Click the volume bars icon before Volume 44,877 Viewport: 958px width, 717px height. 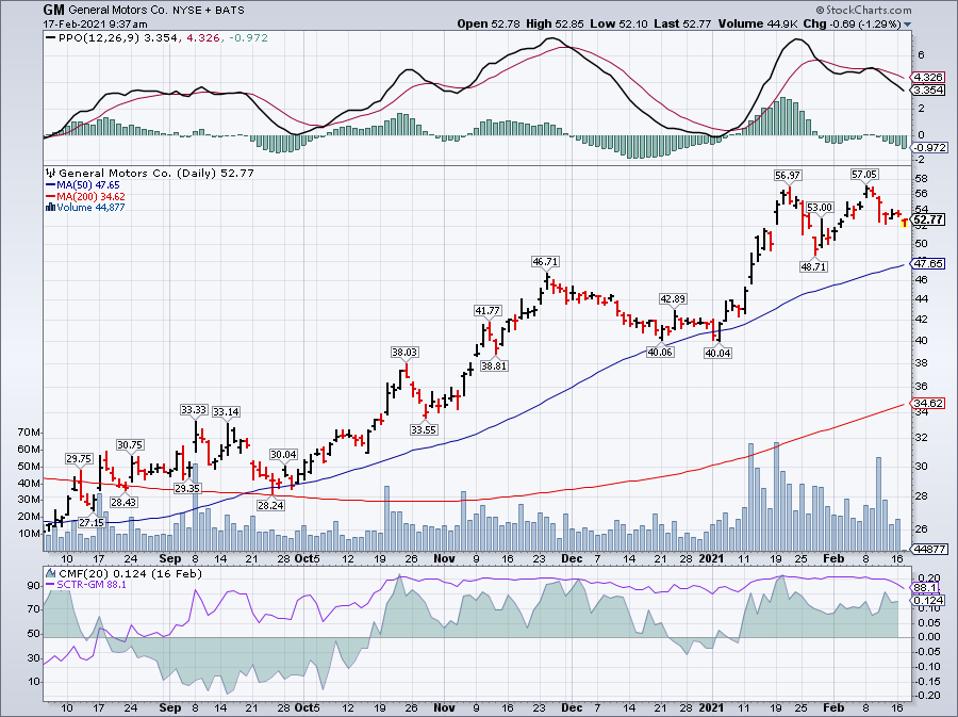[x=51, y=208]
